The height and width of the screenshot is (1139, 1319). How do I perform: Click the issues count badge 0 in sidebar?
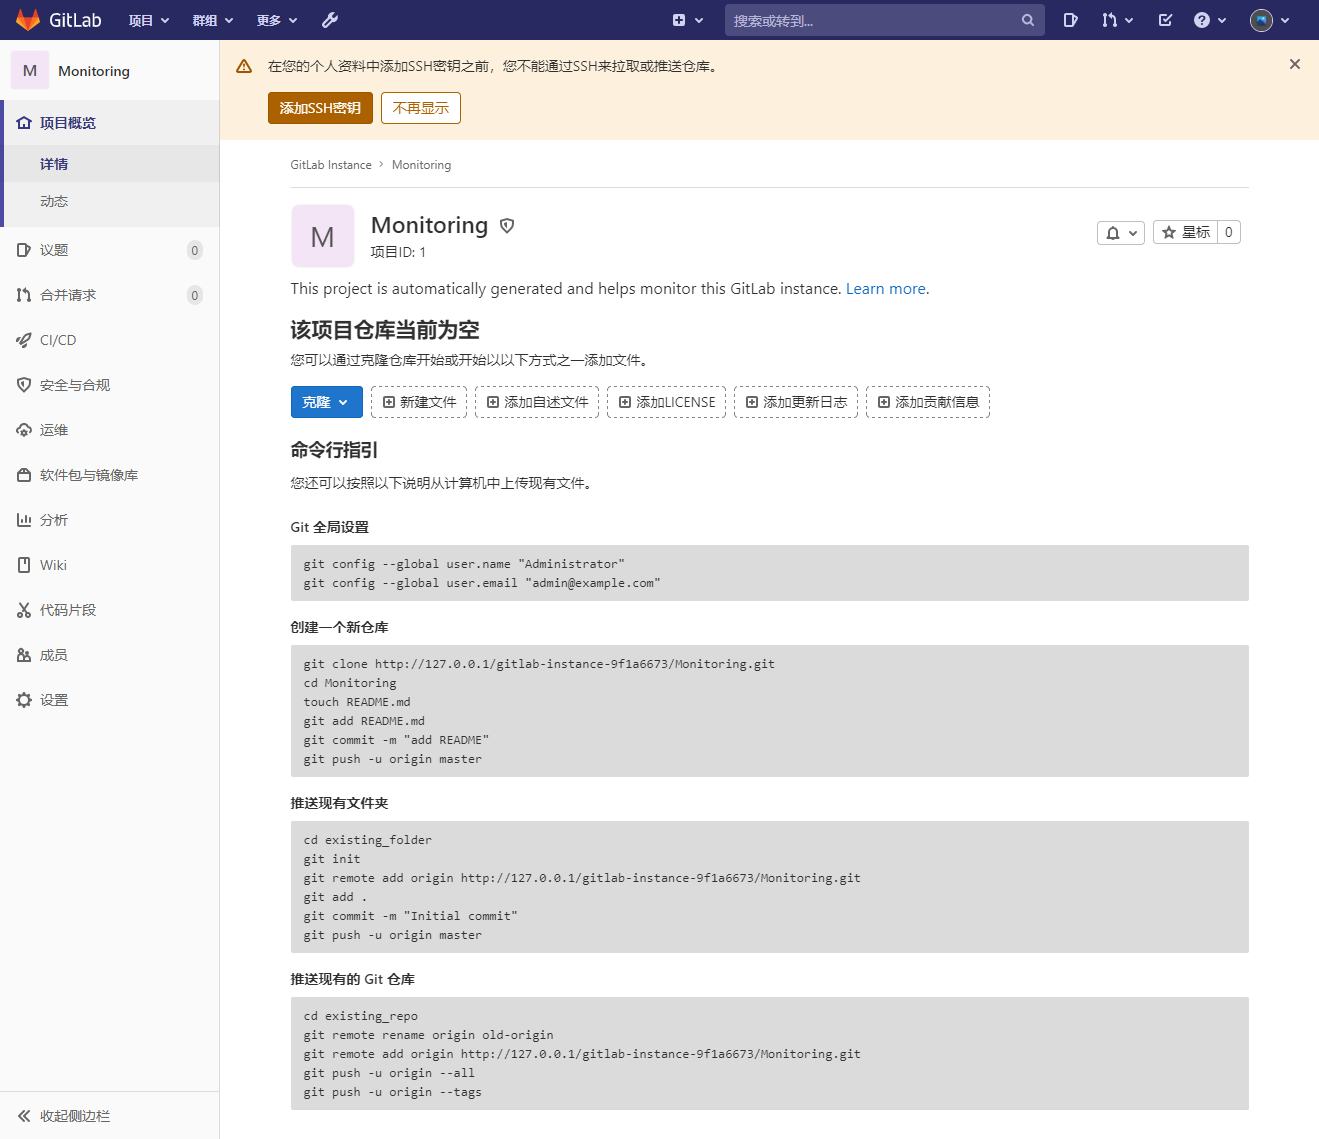click(x=195, y=250)
